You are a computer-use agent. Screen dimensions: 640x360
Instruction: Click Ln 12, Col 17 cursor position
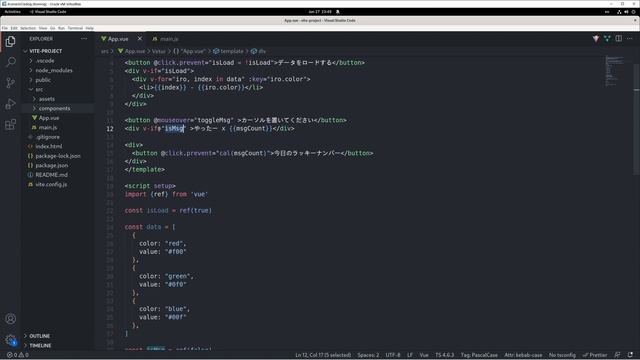click(x=323, y=355)
